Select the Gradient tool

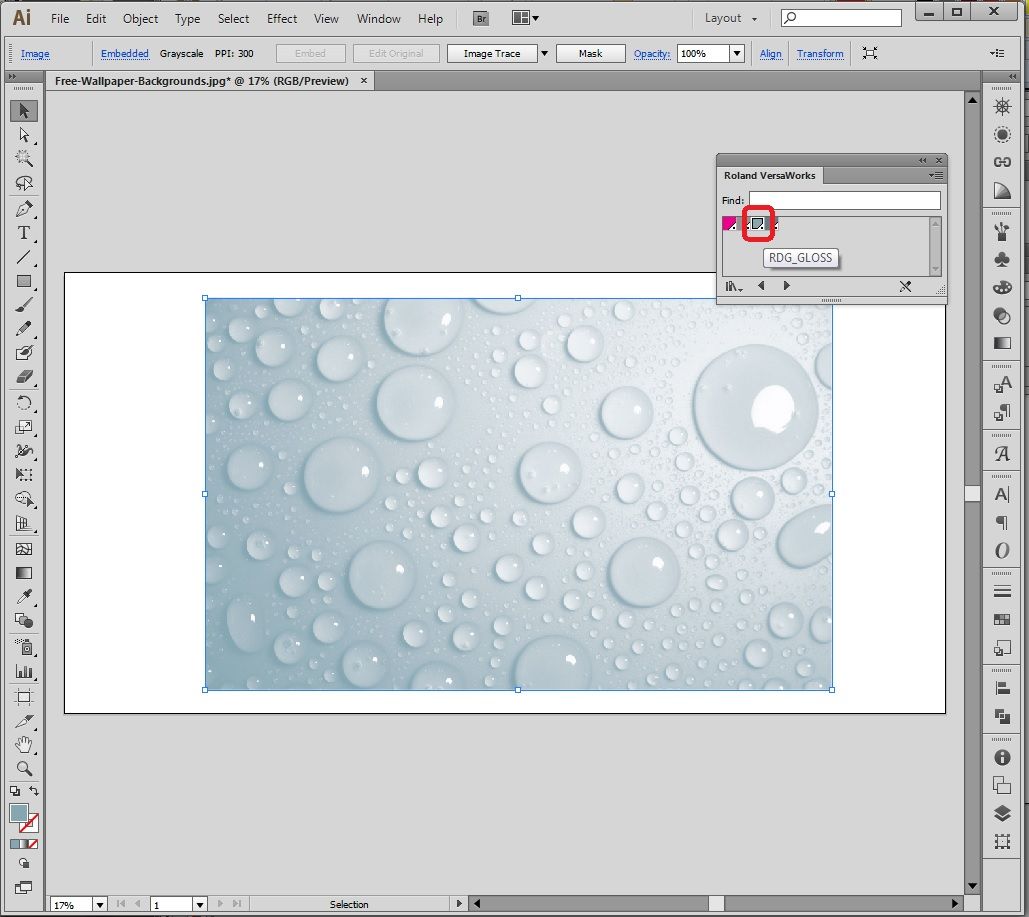tap(24, 572)
